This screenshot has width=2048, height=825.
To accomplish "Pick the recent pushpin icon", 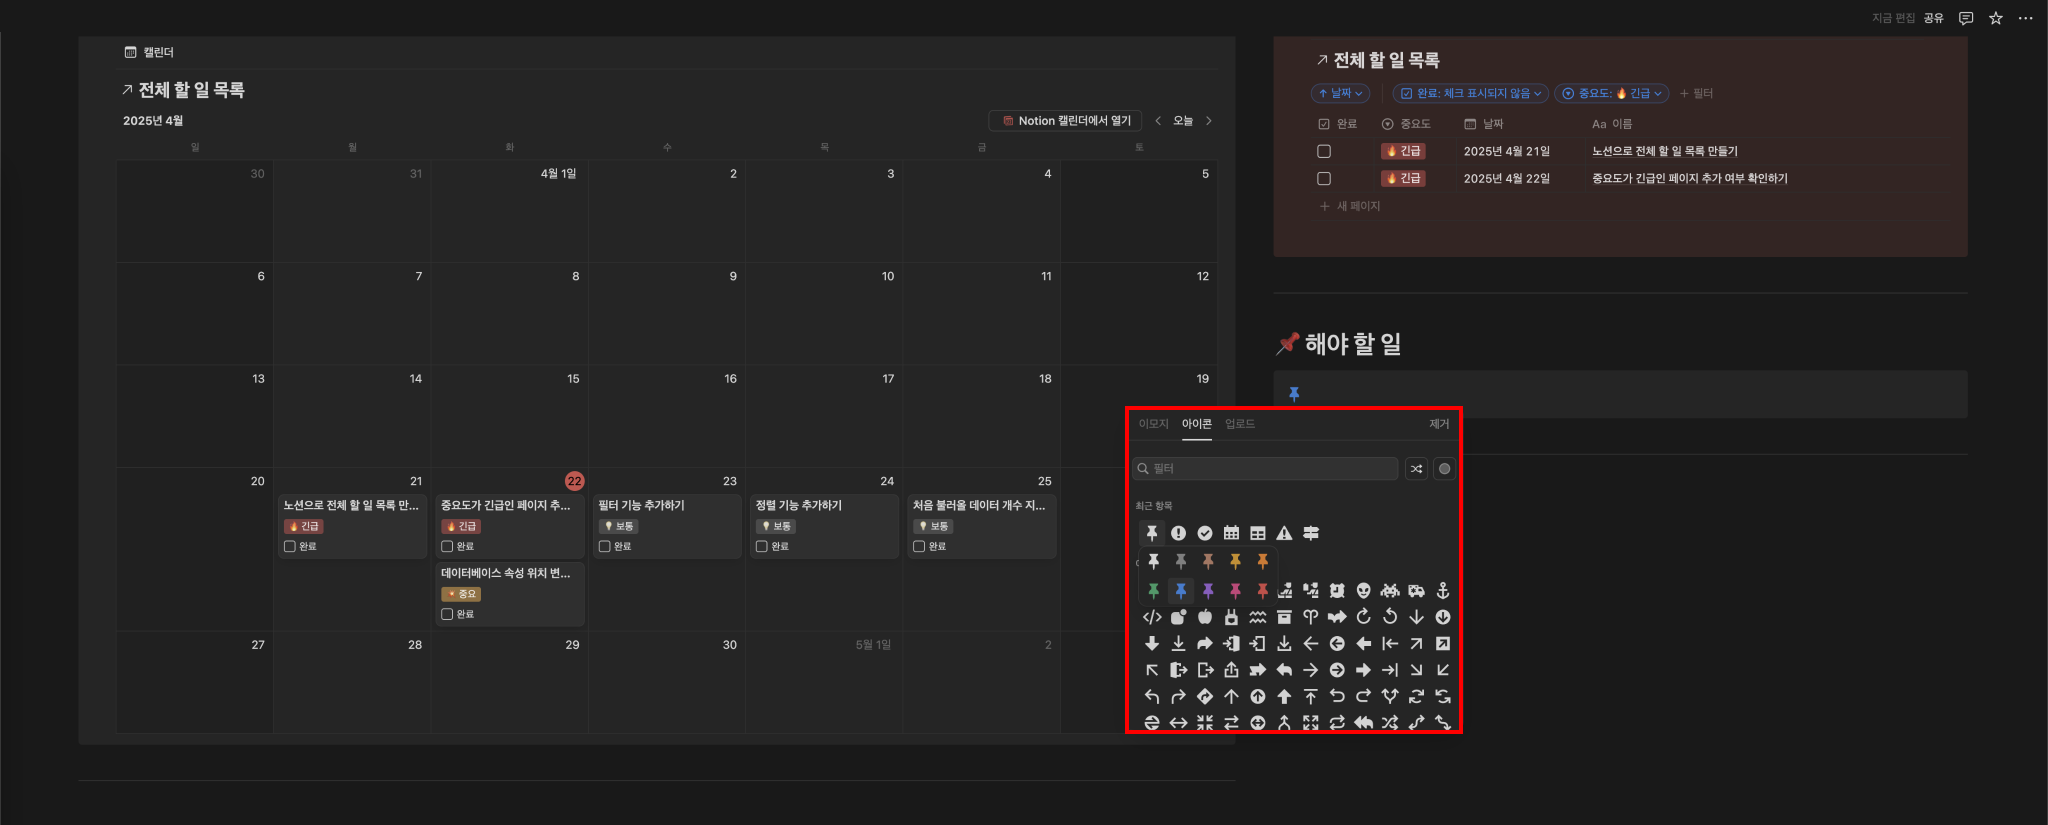I will click(1152, 533).
